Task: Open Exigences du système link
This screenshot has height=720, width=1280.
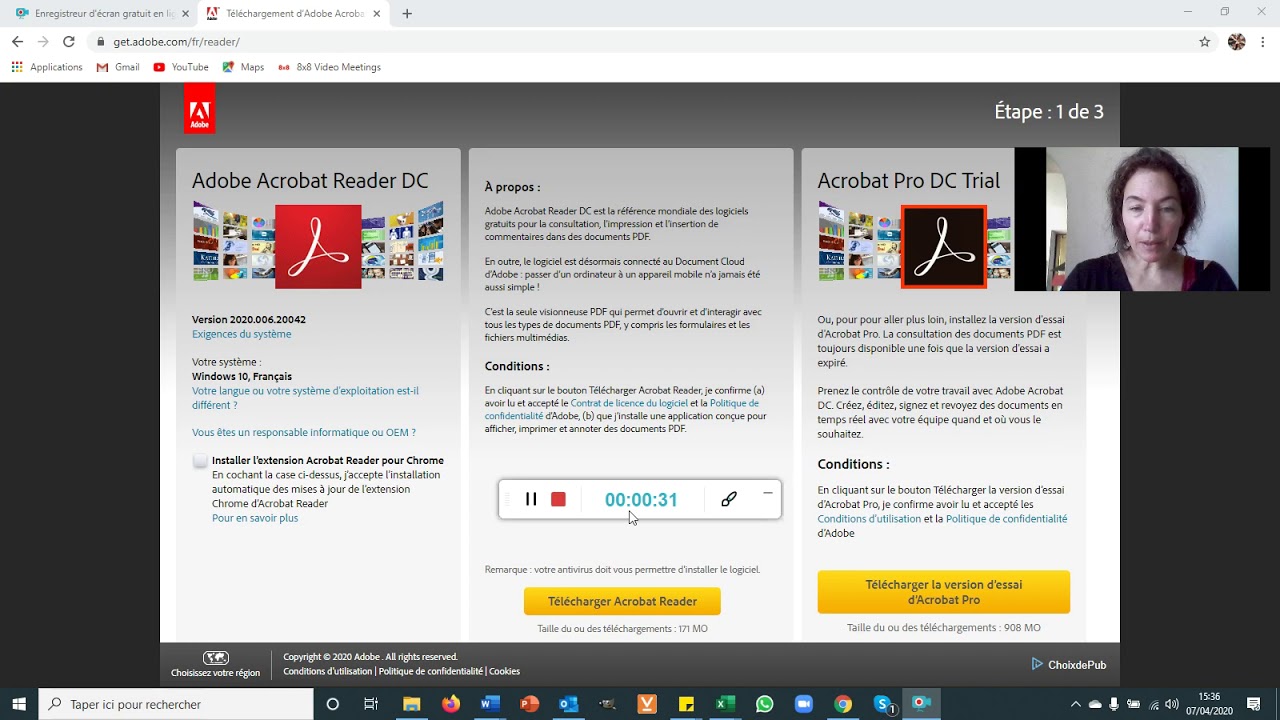Action: 242,334
